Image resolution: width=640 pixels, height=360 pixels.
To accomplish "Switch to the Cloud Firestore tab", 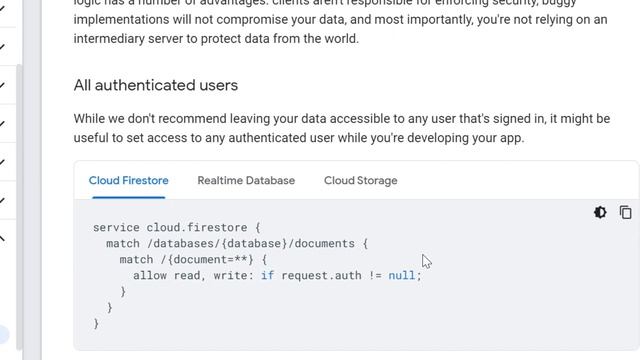I will 129,180.
